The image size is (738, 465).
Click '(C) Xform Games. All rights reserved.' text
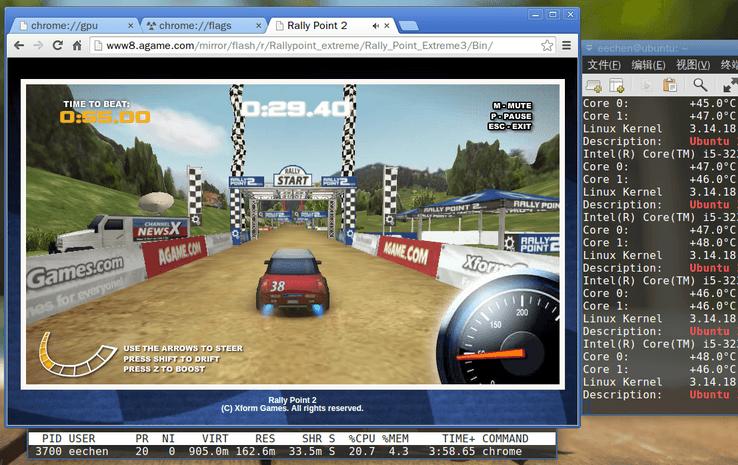tap(292, 408)
